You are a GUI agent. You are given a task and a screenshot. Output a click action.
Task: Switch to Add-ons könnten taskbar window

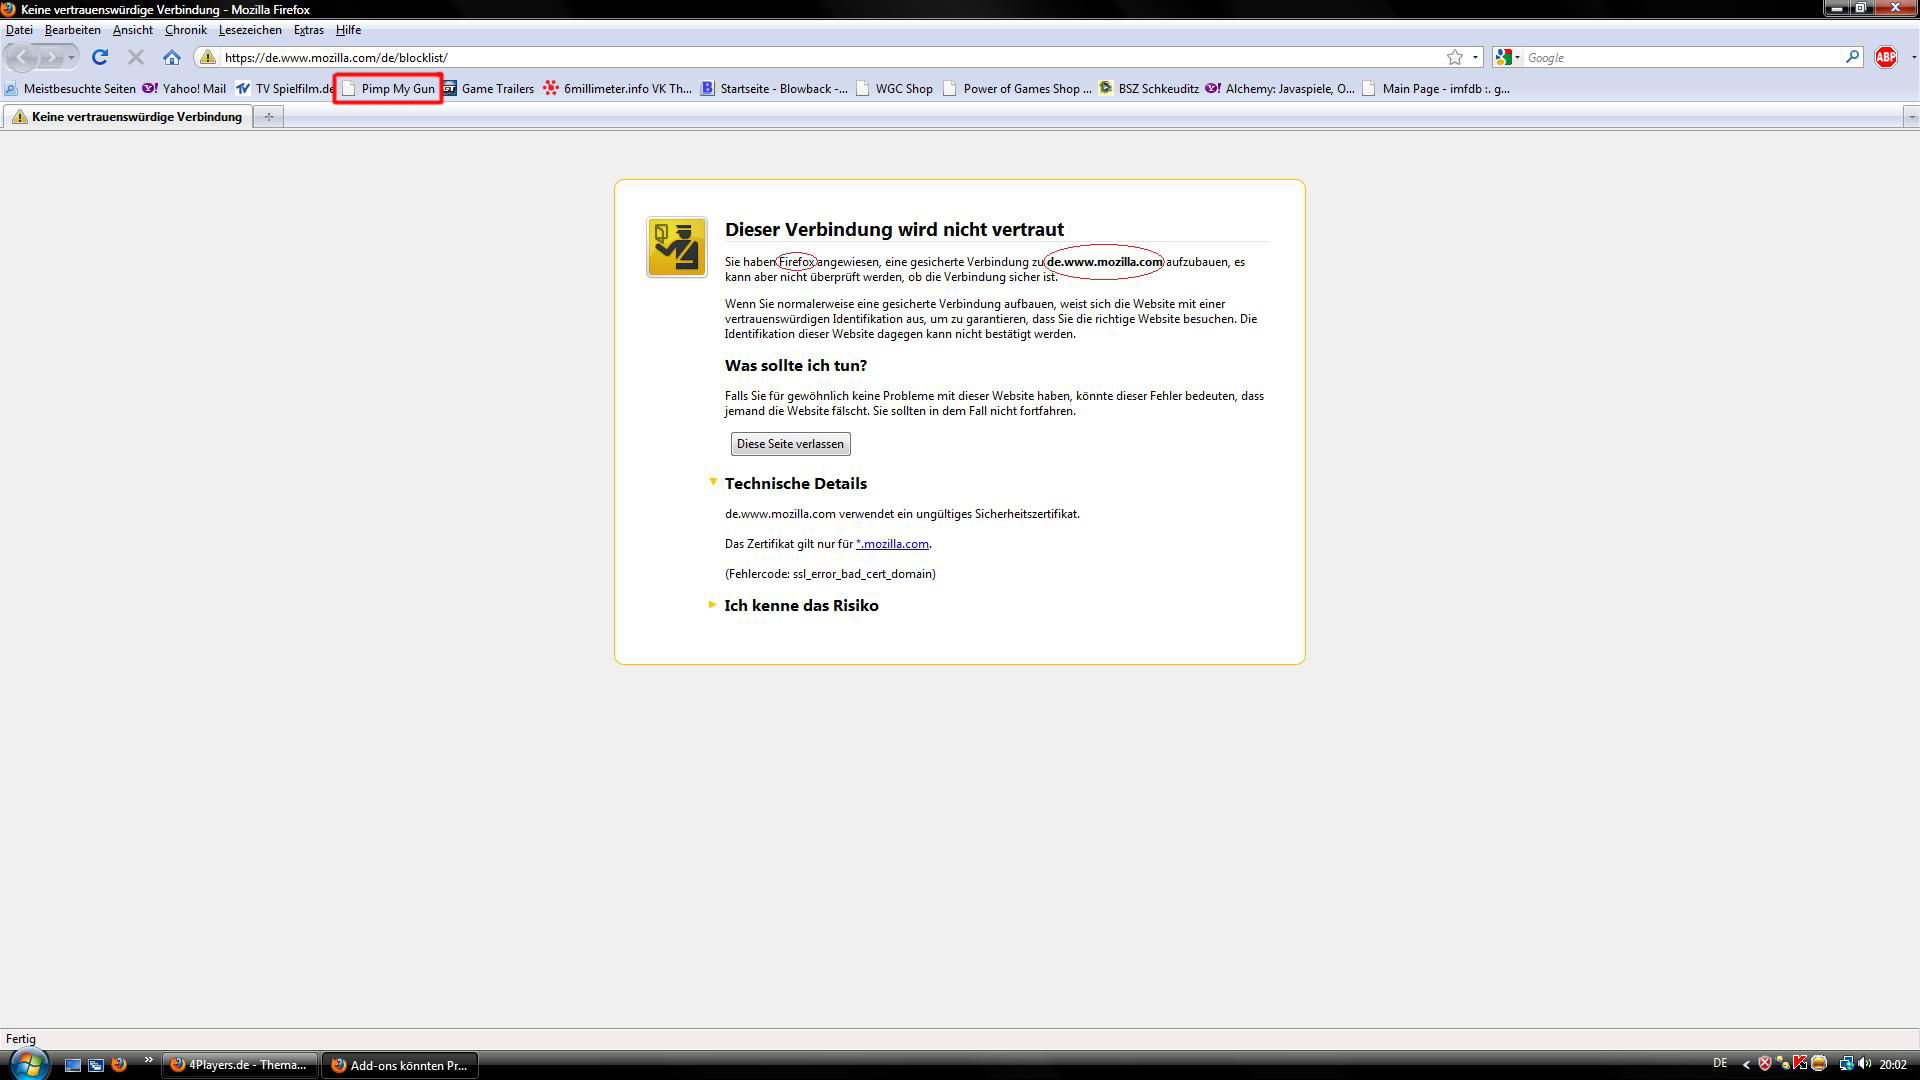click(400, 1065)
